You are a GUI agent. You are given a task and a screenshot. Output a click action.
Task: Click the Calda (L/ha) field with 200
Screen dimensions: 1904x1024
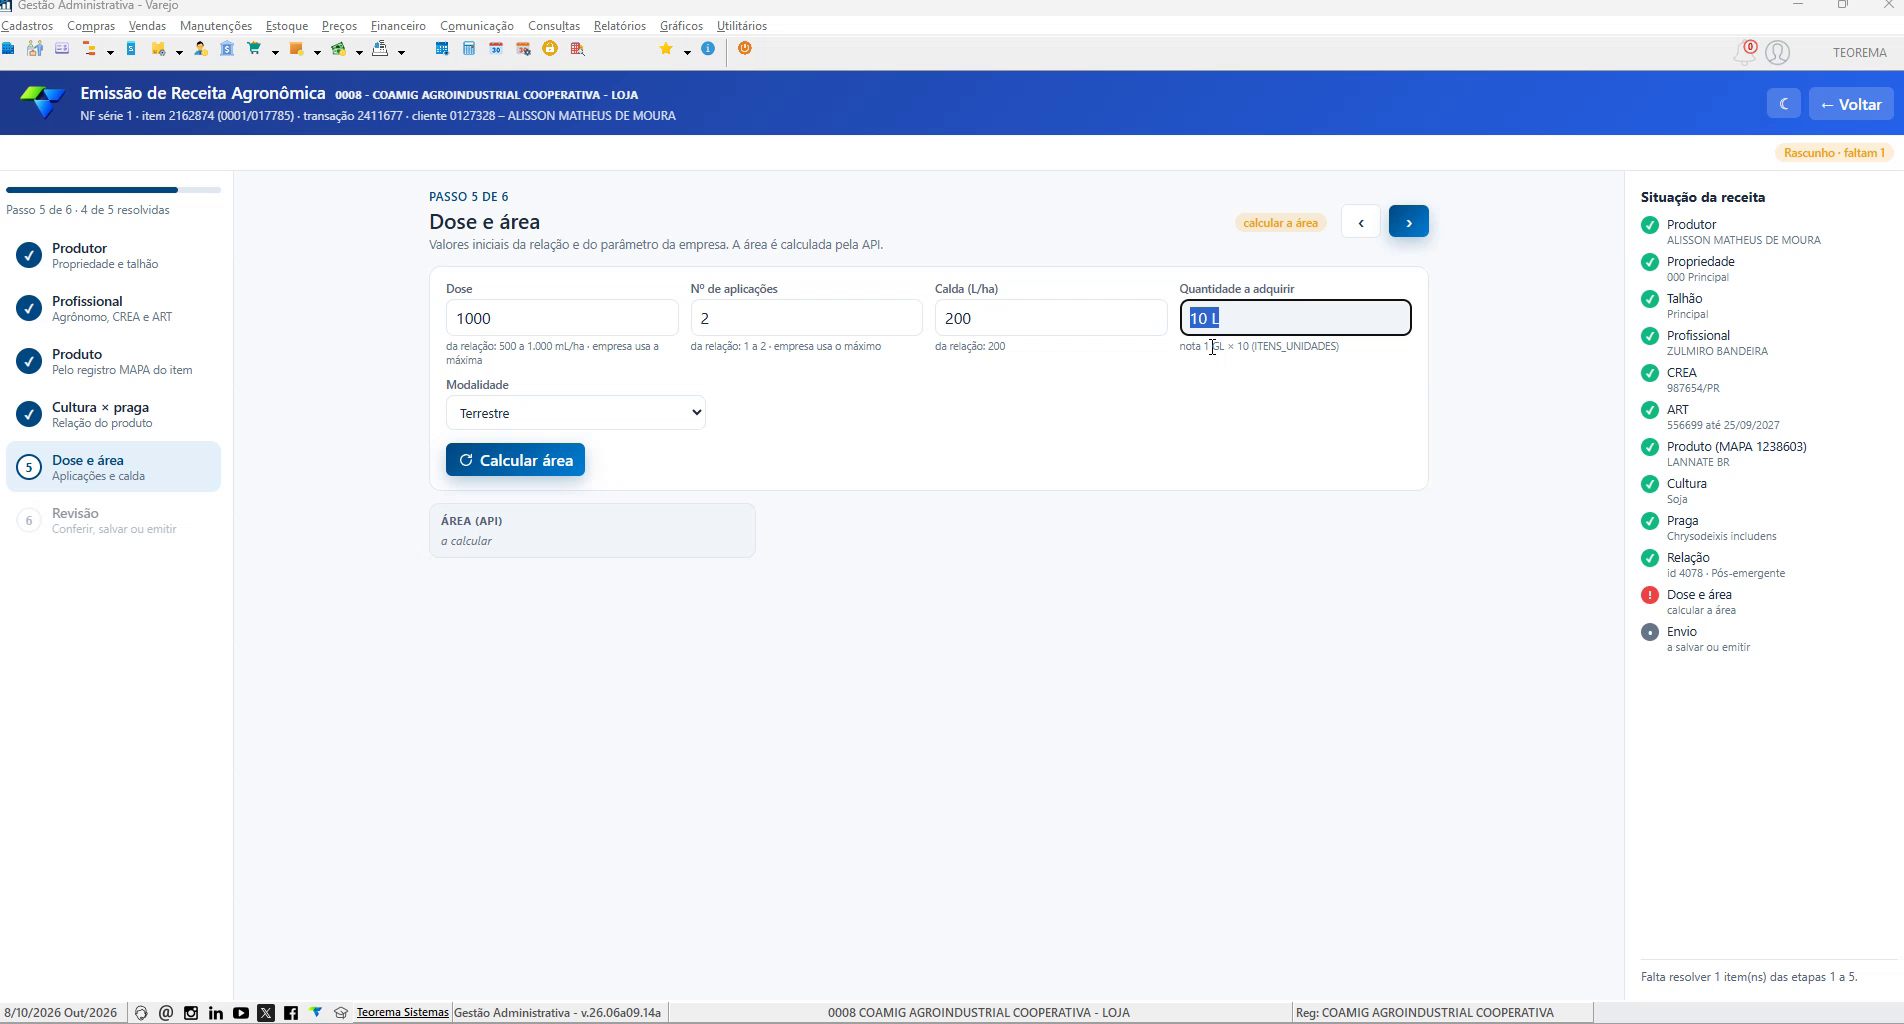[x=1051, y=318]
